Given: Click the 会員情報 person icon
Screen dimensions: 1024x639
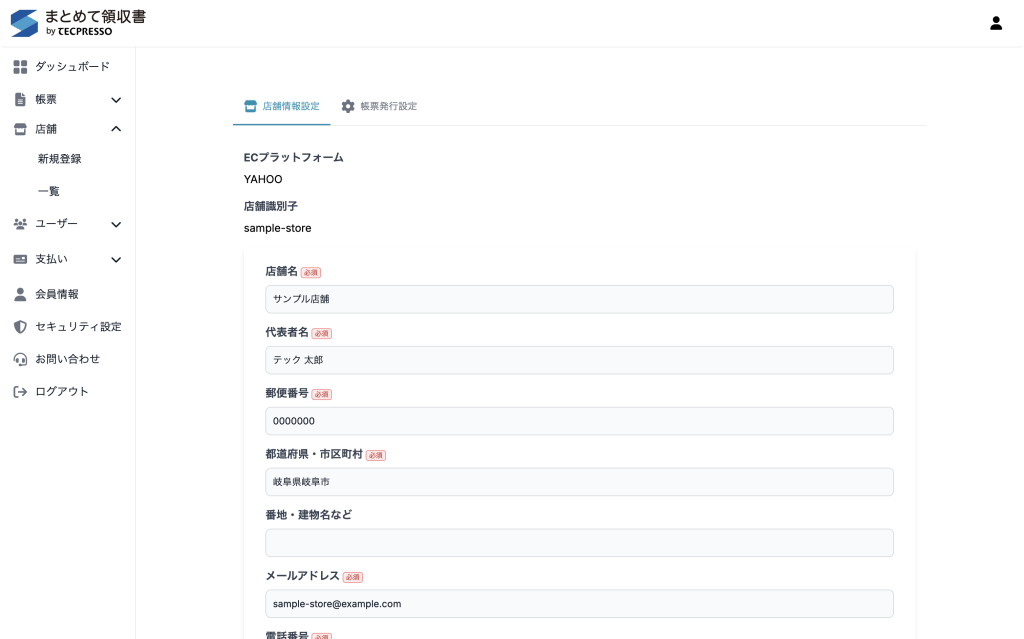Looking at the screenshot, I should pyautogui.click(x=20, y=294).
